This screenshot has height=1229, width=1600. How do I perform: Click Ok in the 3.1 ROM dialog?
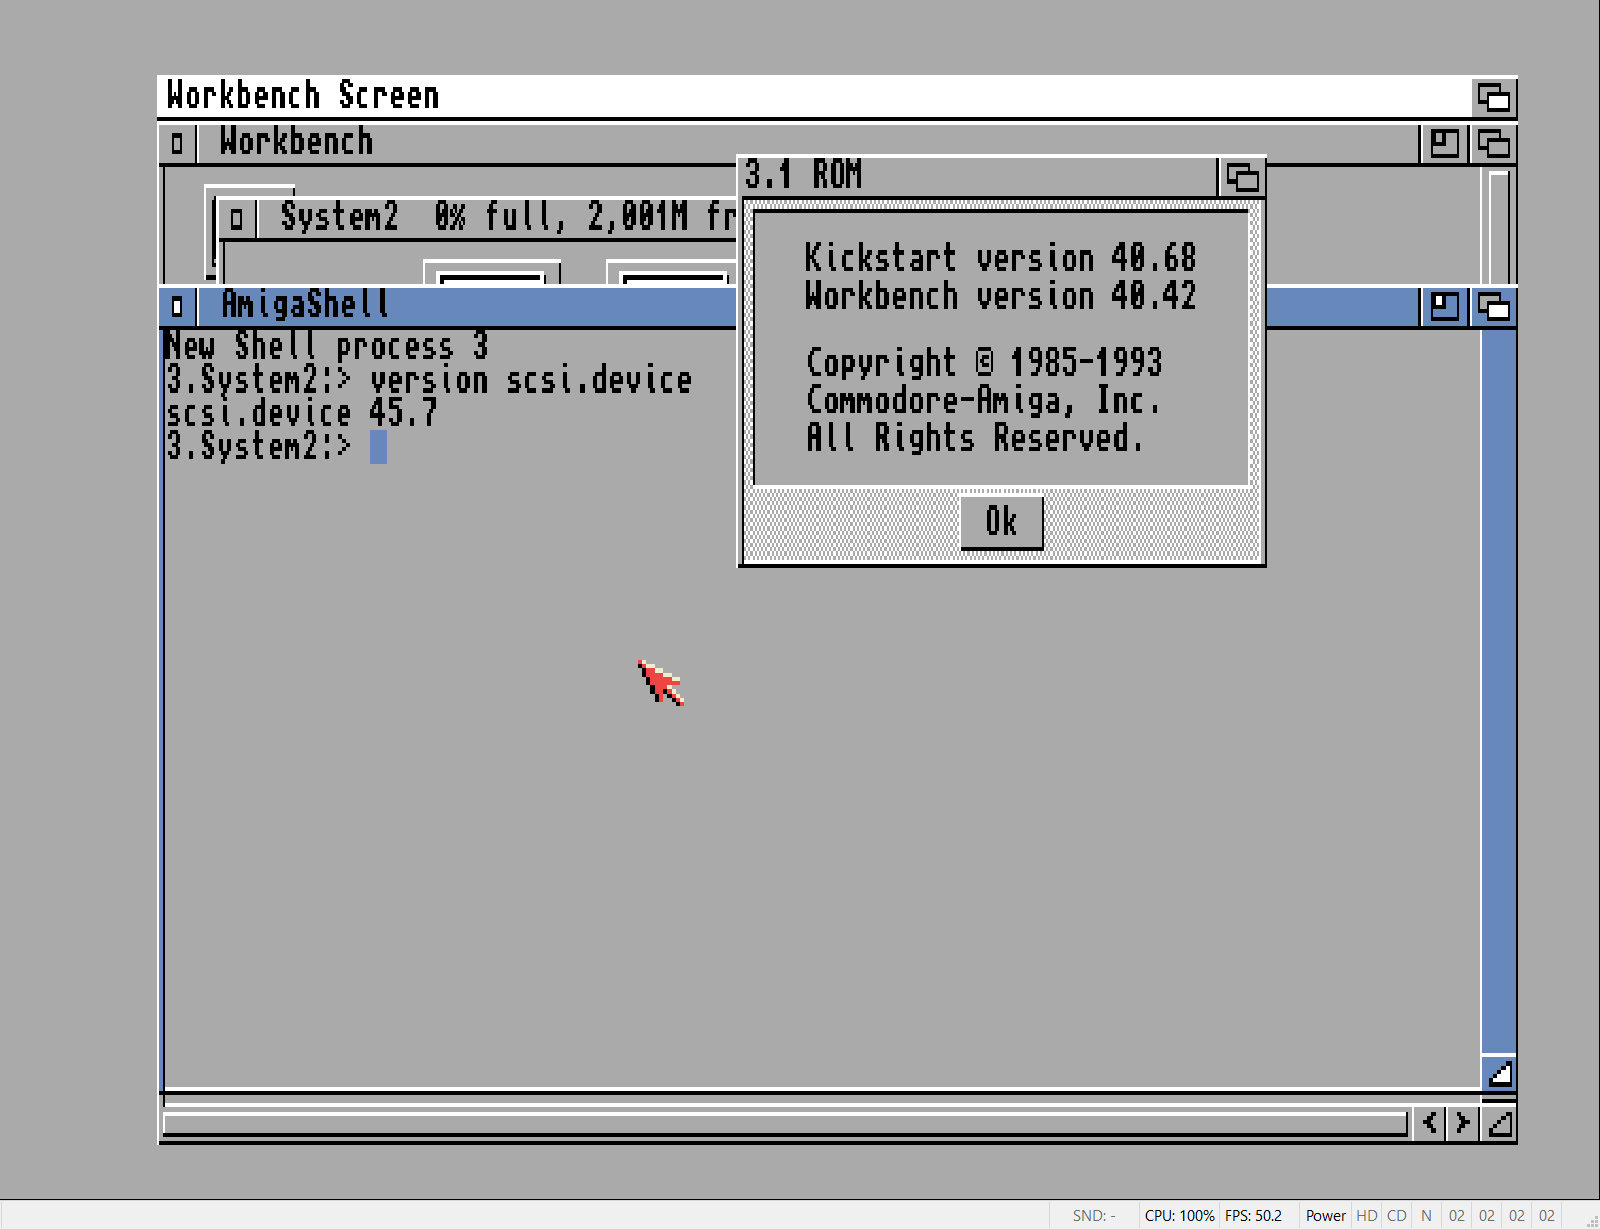click(1001, 522)
